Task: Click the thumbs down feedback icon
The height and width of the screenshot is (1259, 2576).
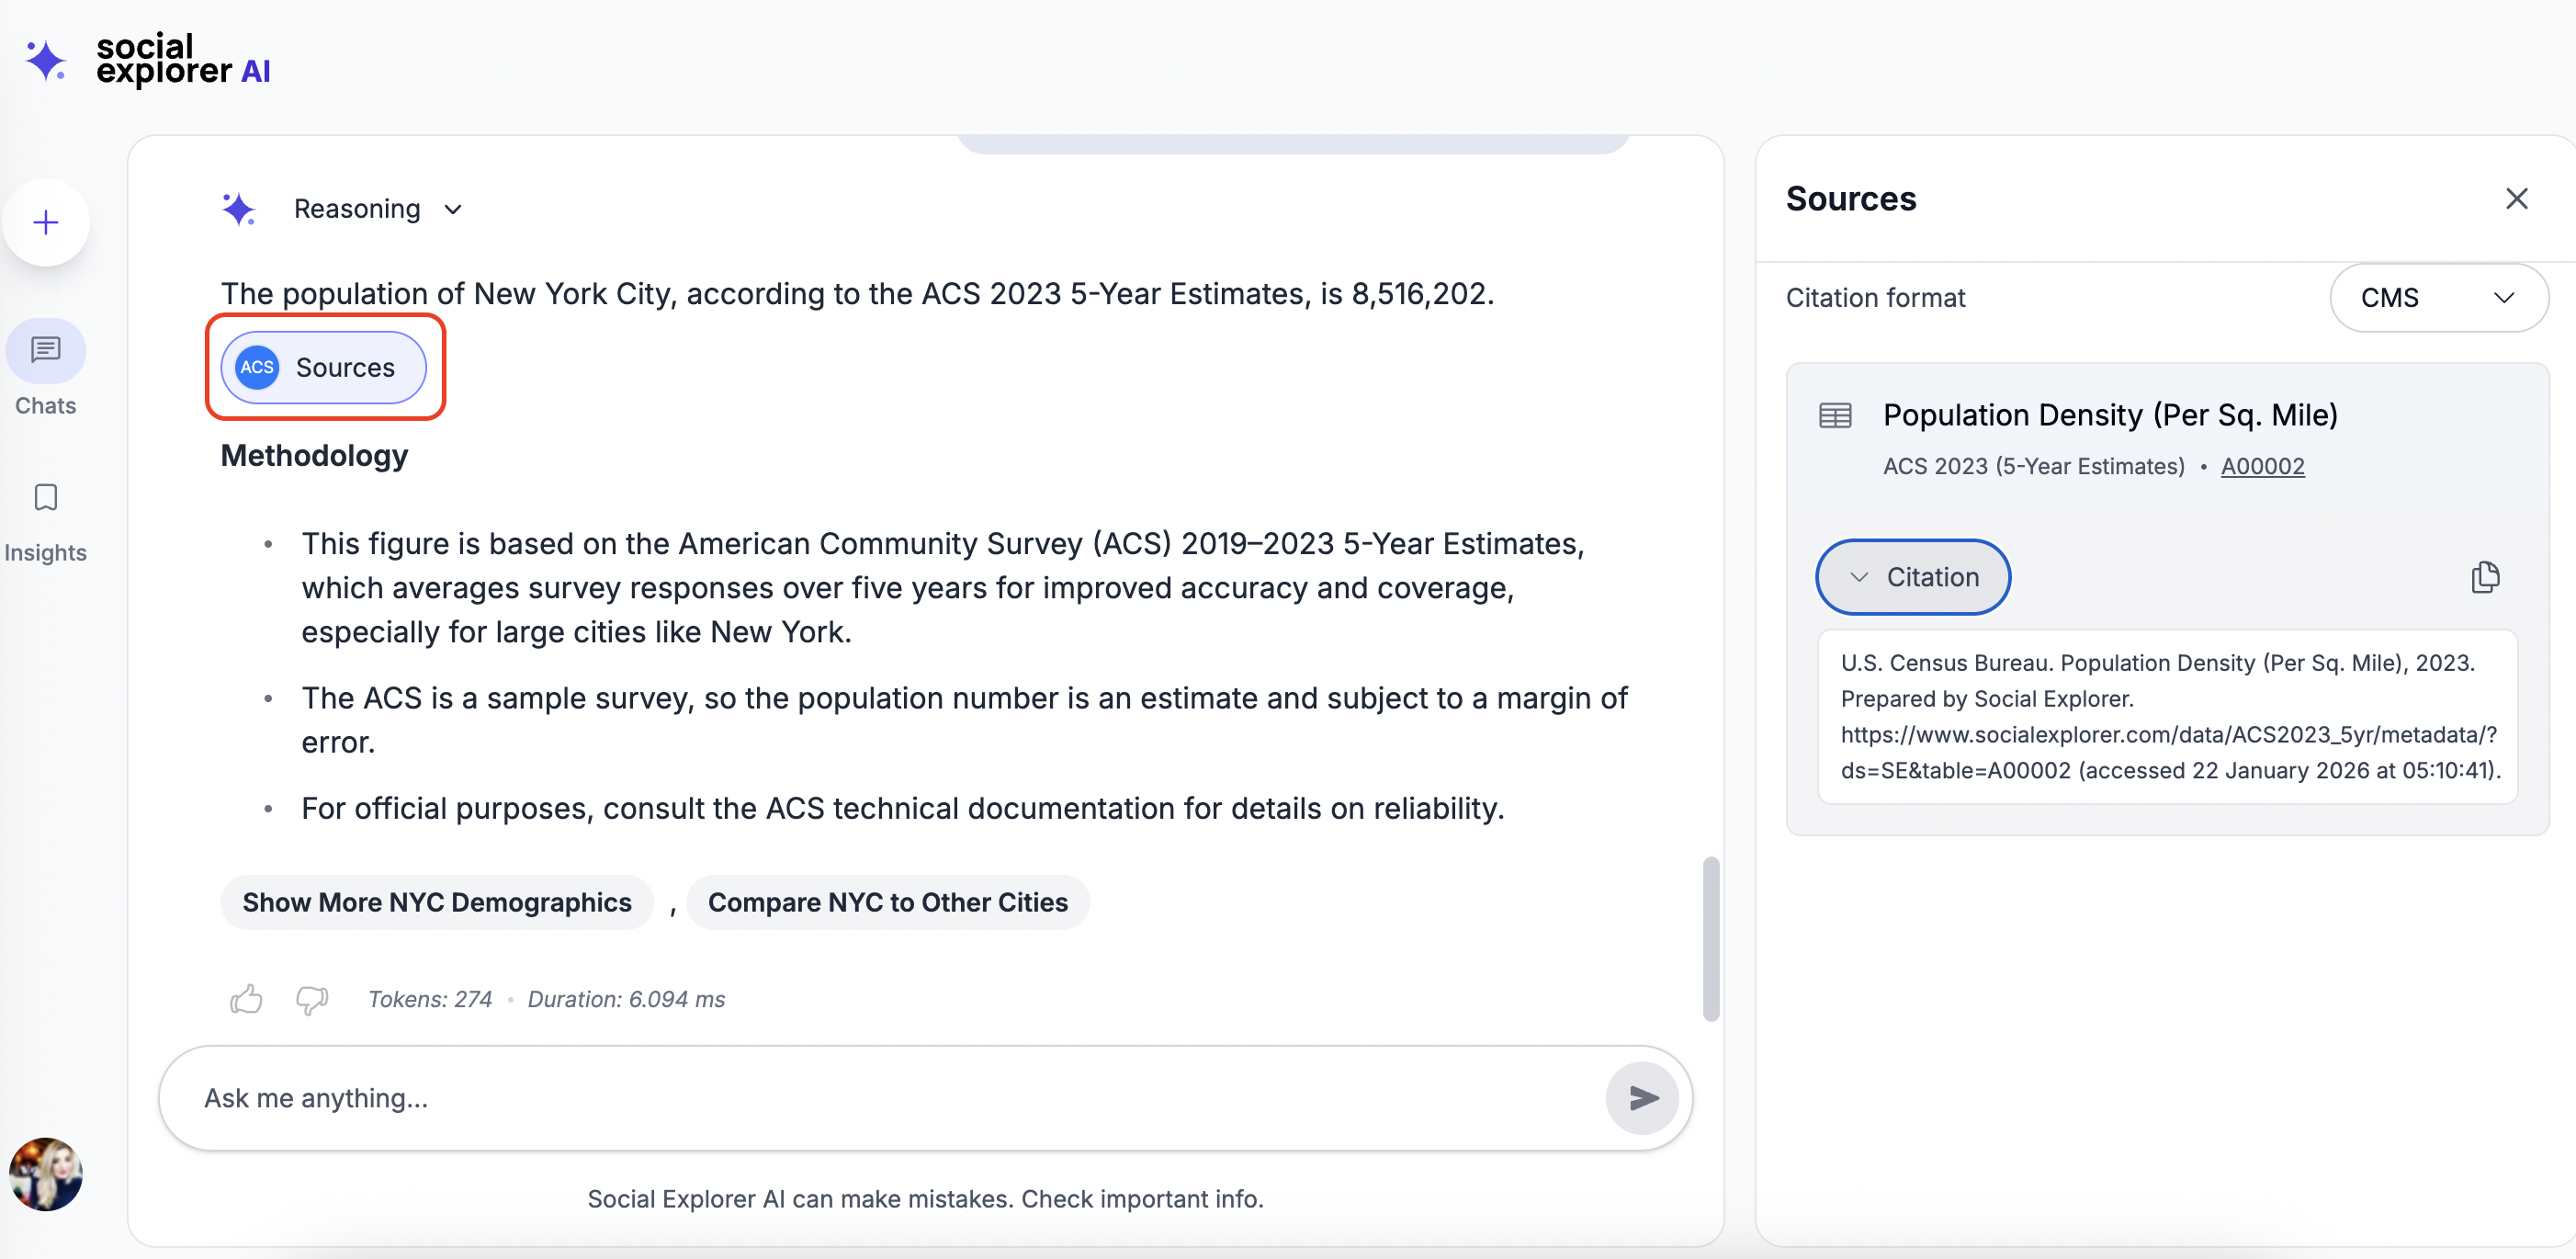Action: (x=312, y=998)
